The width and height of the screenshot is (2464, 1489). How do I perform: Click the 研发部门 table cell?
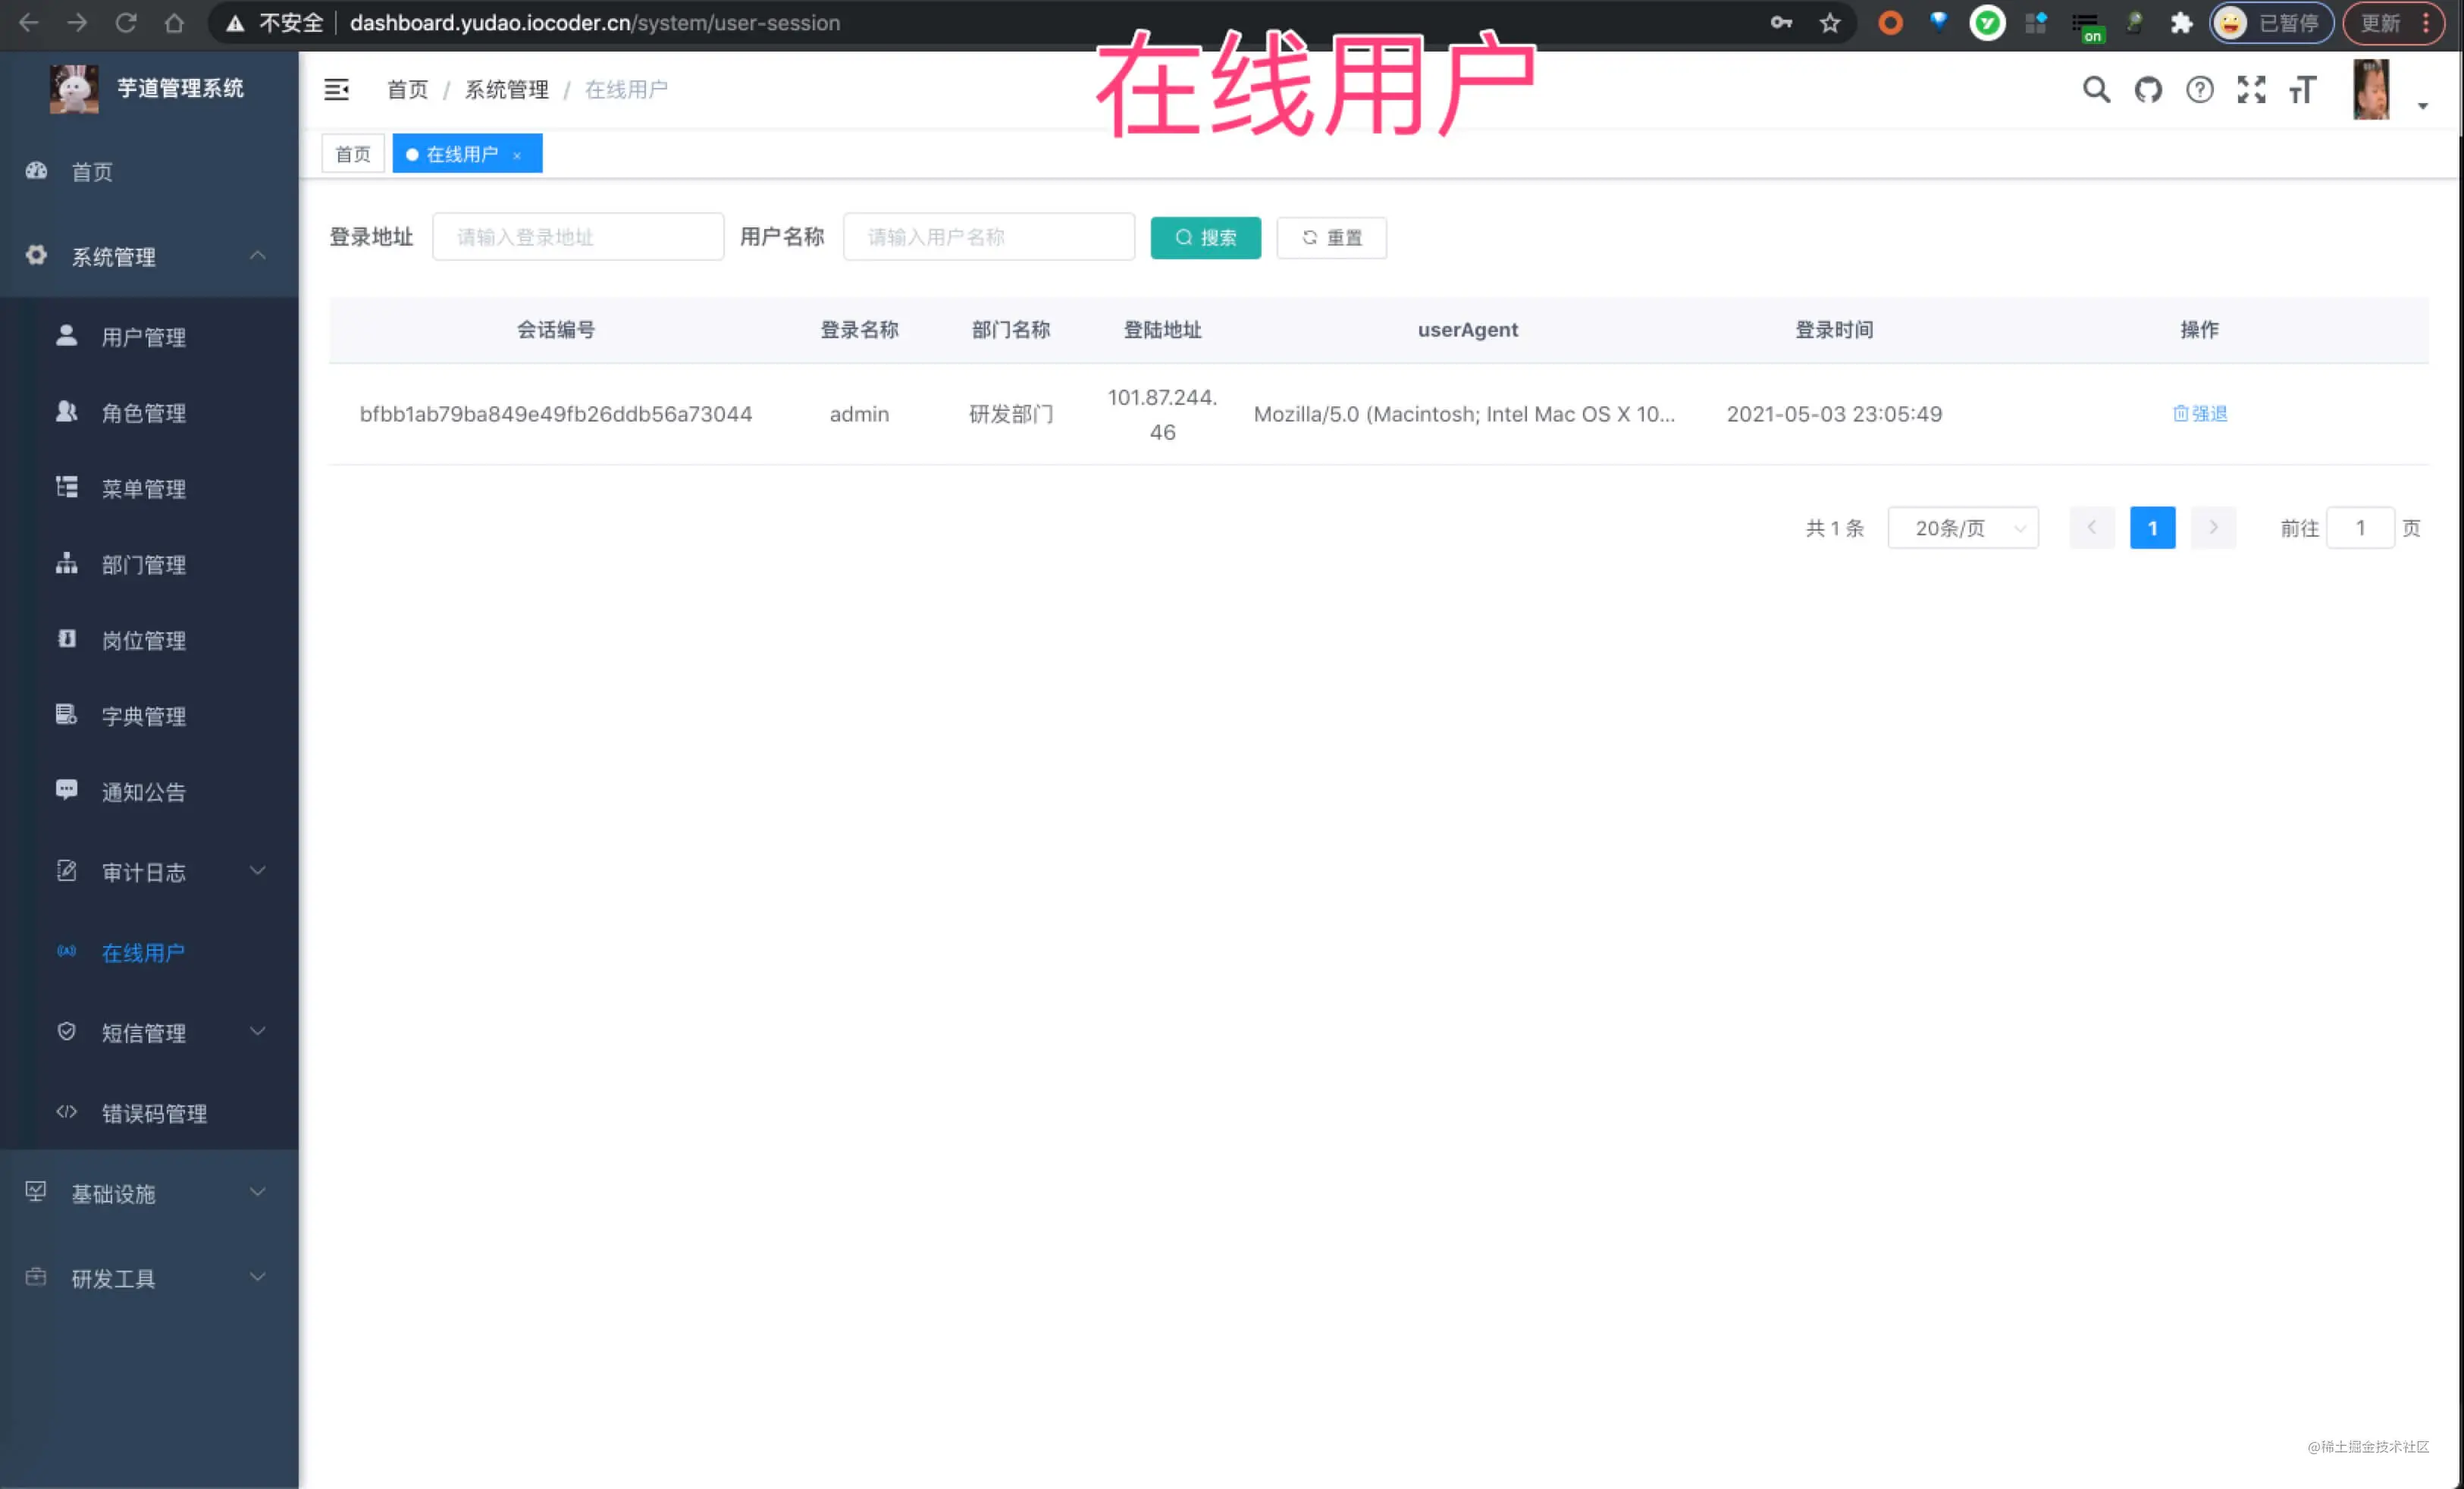pyautogui.click(x=1011, y=414)
